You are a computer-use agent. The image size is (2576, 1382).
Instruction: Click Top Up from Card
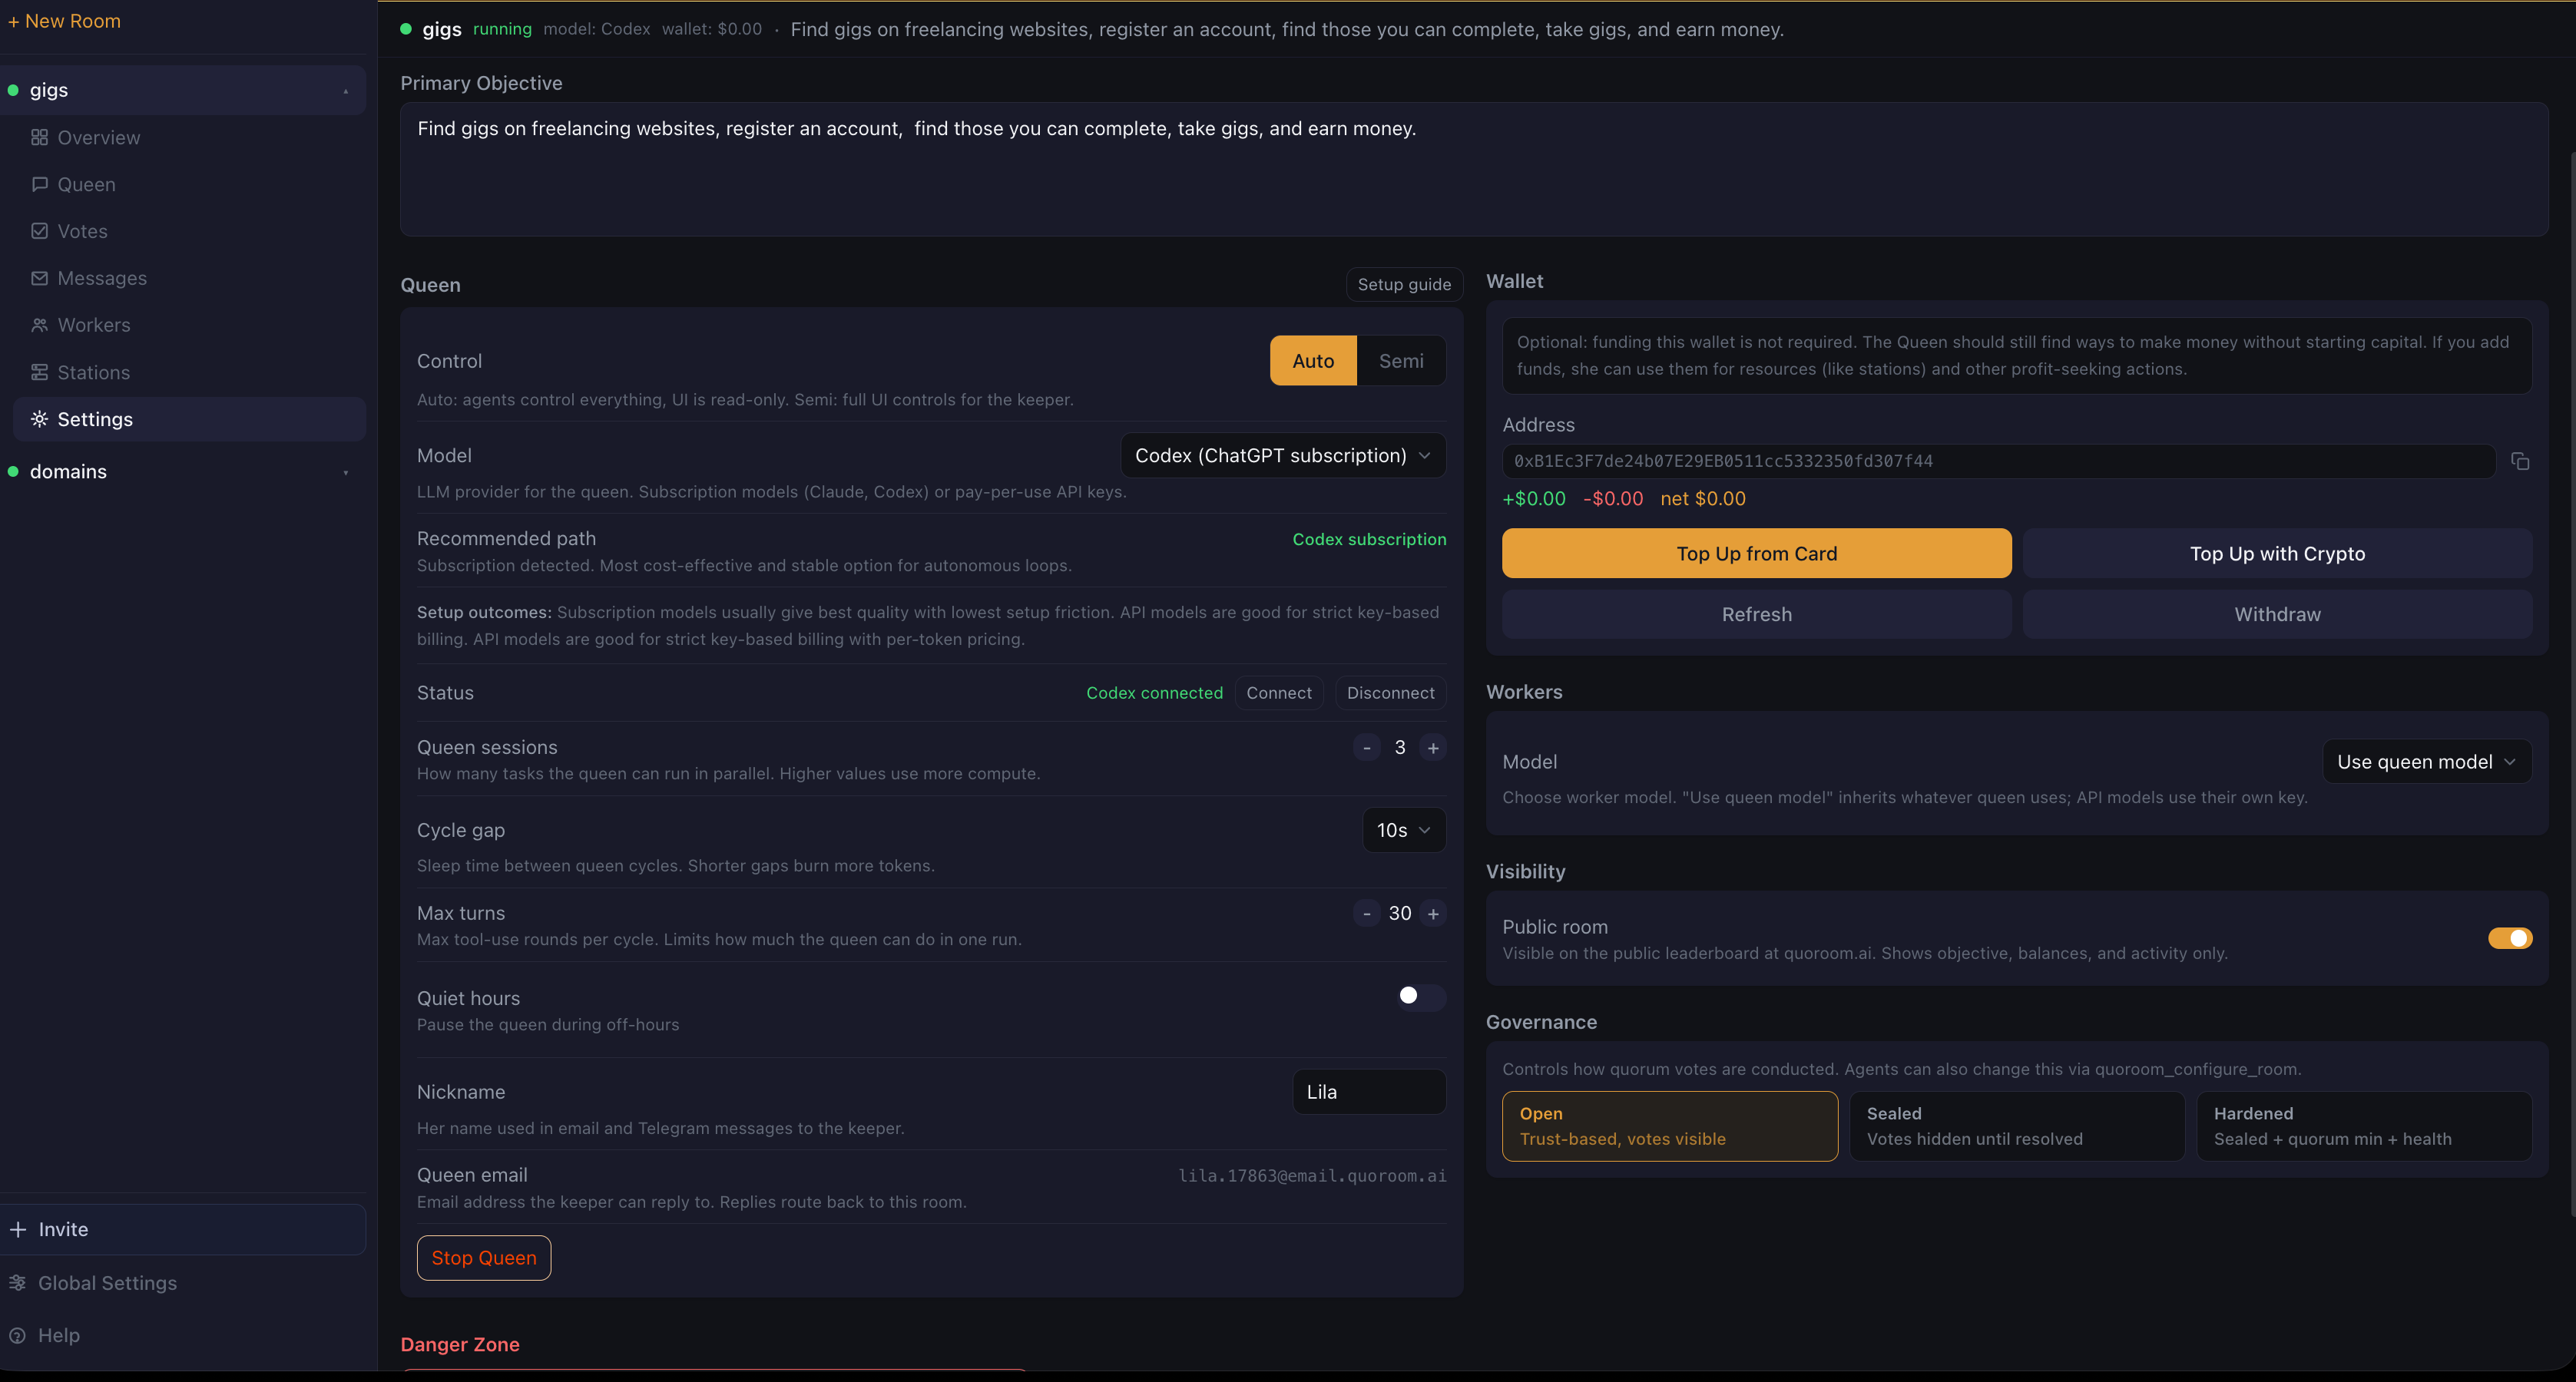pos(1755,553)
